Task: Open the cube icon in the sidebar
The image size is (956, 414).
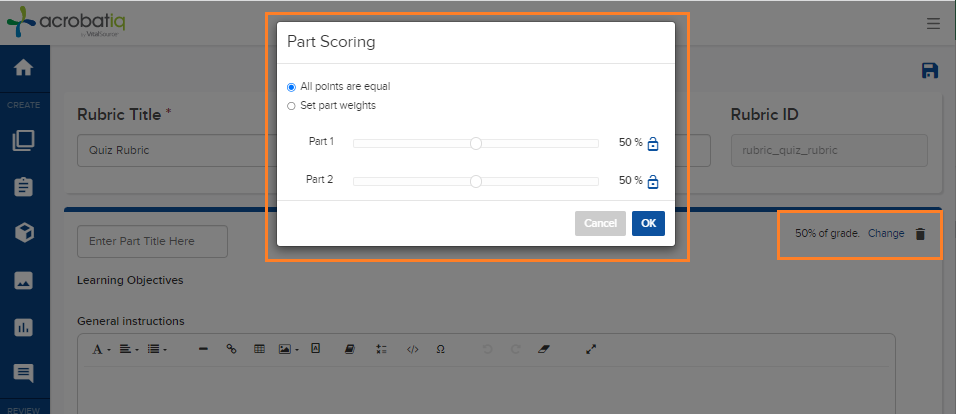Action: pyautogui.click(x=24, y=233)
